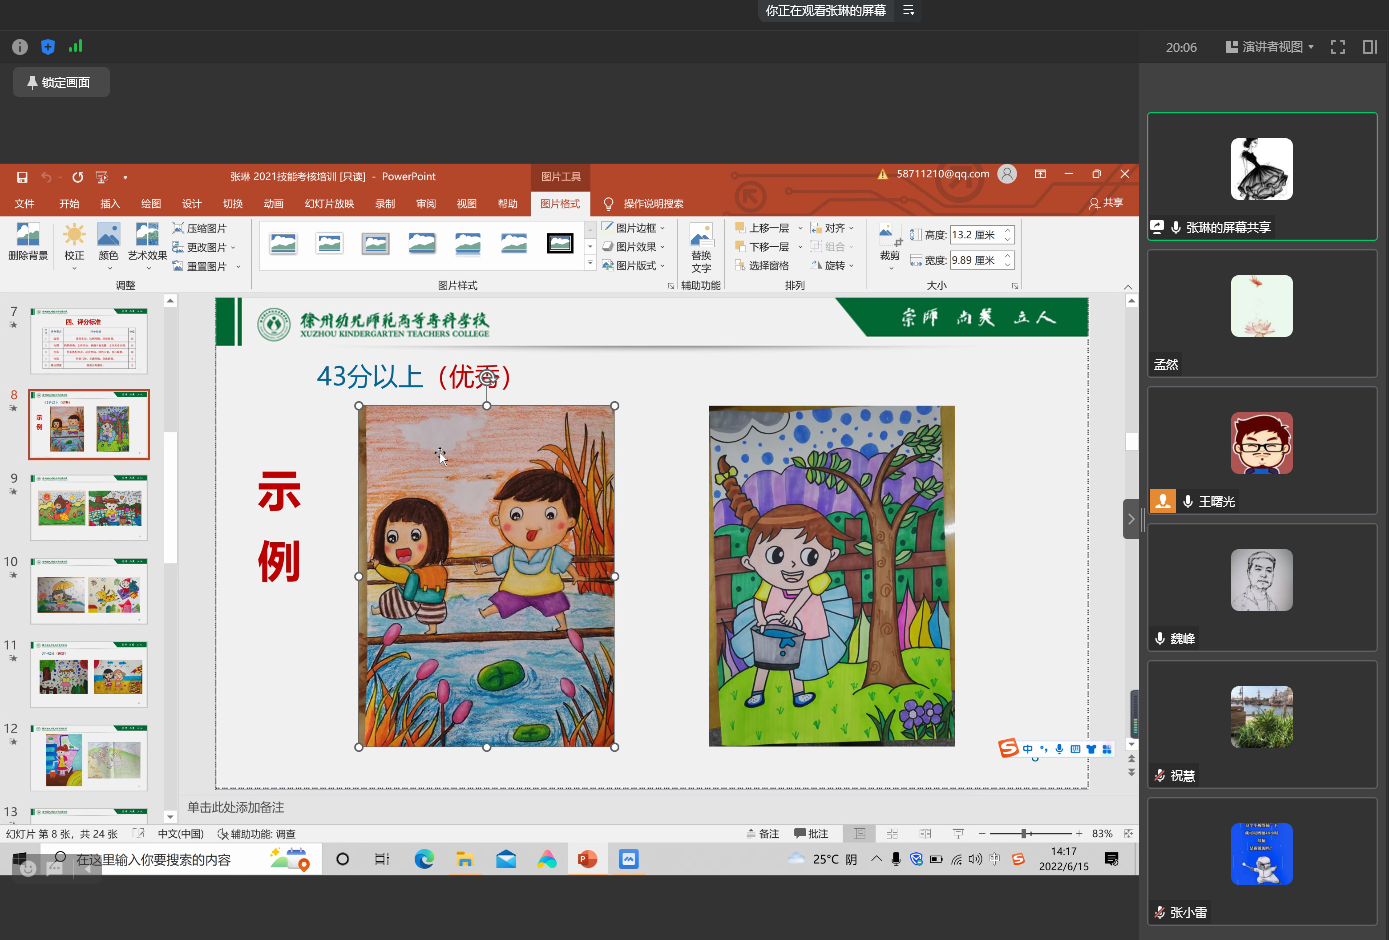The height and width of the screenshot is (940, 1389).
Task: Click 压缩图片 (Compress Pictures)
Action: click(200, 229)
